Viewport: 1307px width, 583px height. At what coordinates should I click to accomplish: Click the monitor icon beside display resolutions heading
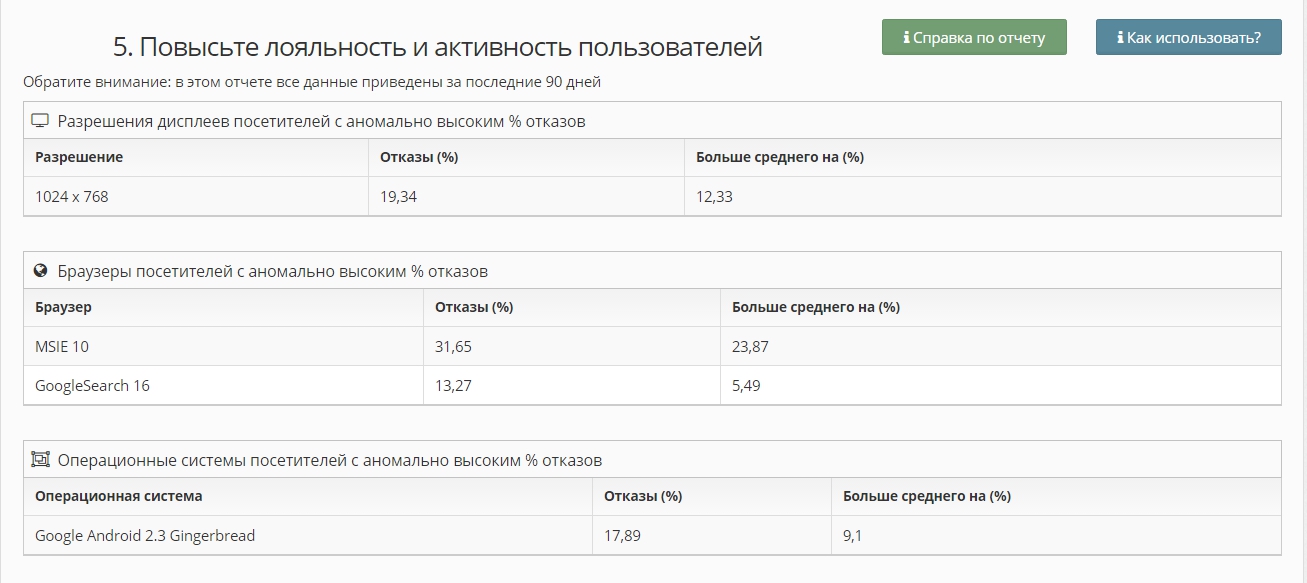[40, 121]
